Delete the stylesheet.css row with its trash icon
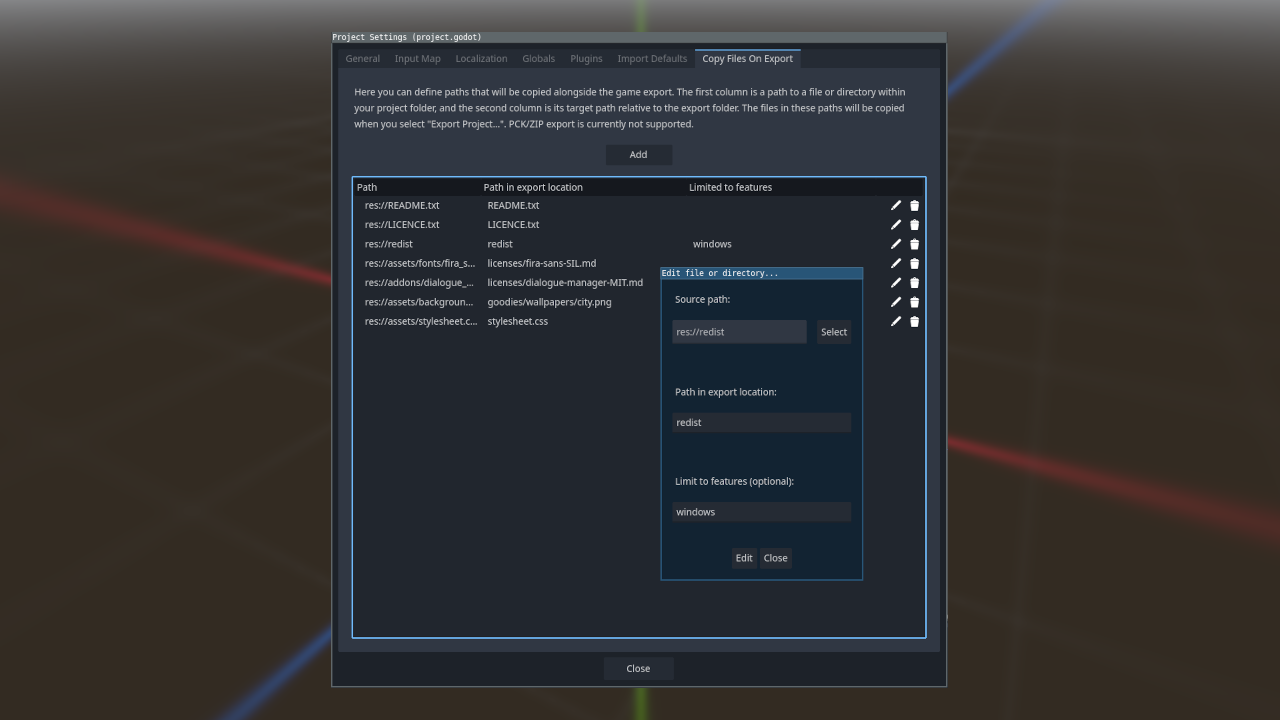This screenshot has width=1280, height=720. point(914,321)
